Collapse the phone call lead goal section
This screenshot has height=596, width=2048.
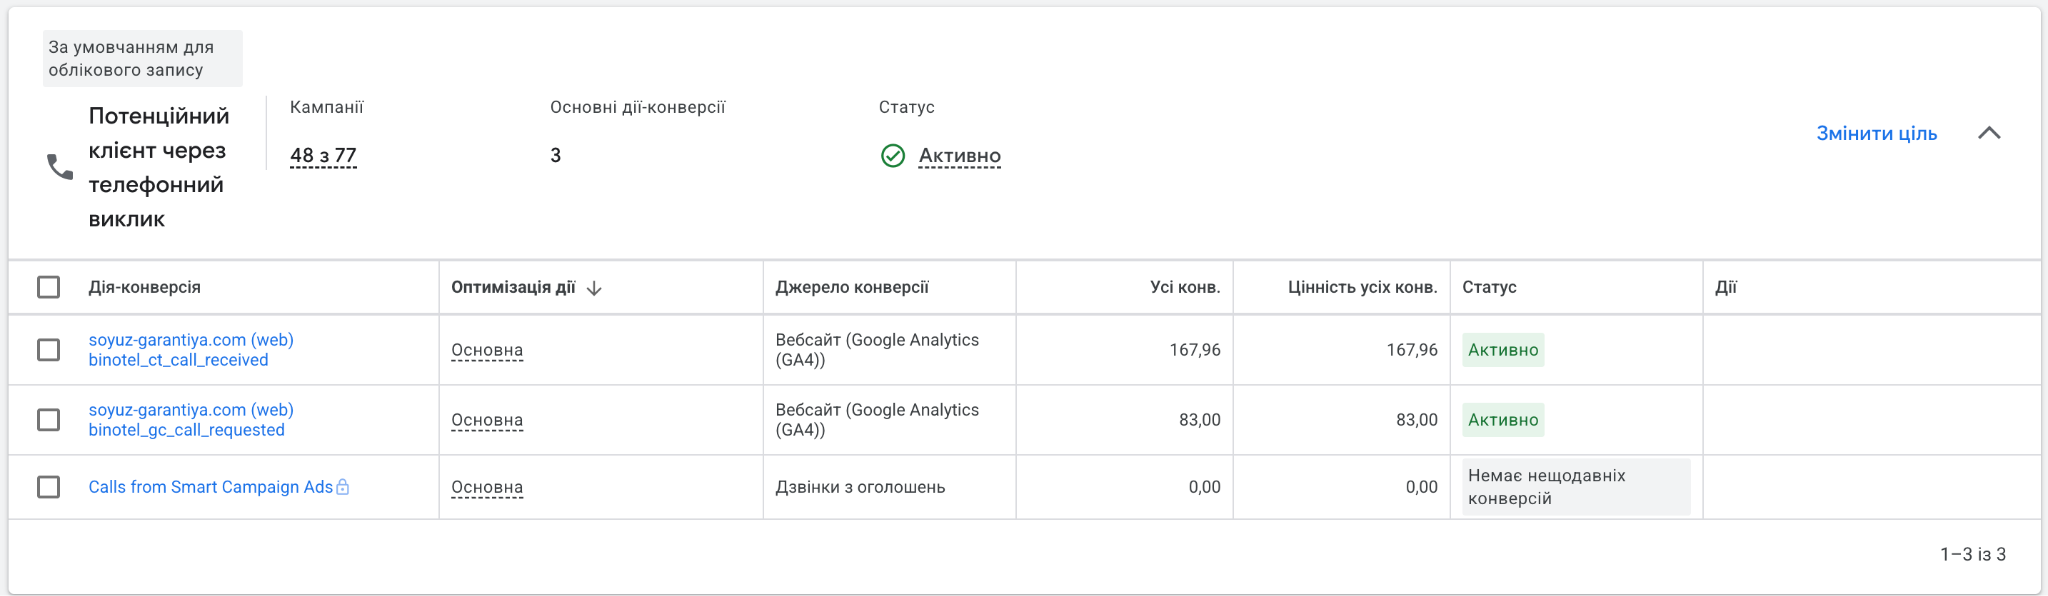[1989, 133]
